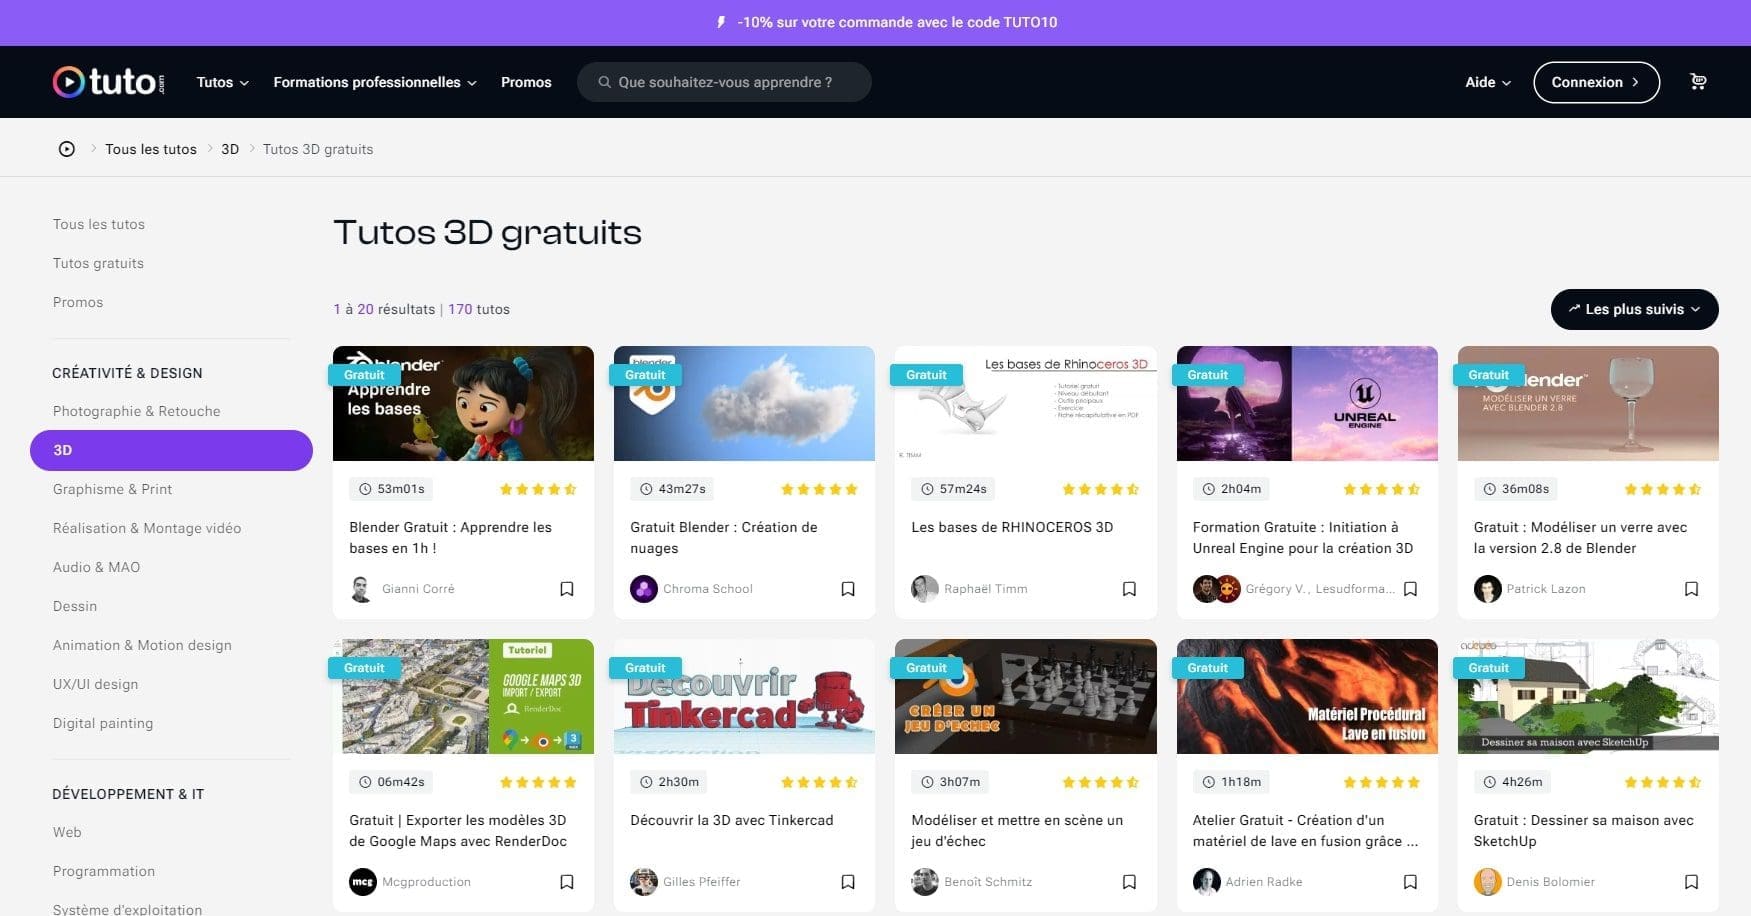The image size is (1751, 916).
Task: Bookmark Blender Gratuit Apprendre les bases tutorial
Action: [567, 589]
